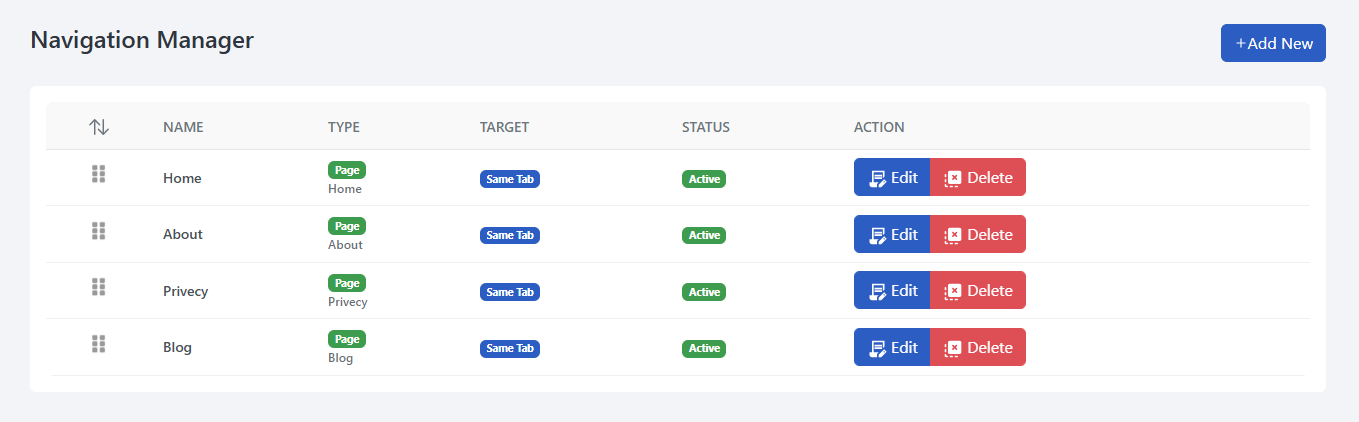Click the drag handle icon for About row
Image resolution: width=1359 pixels, height=422 pixels.
98,231
